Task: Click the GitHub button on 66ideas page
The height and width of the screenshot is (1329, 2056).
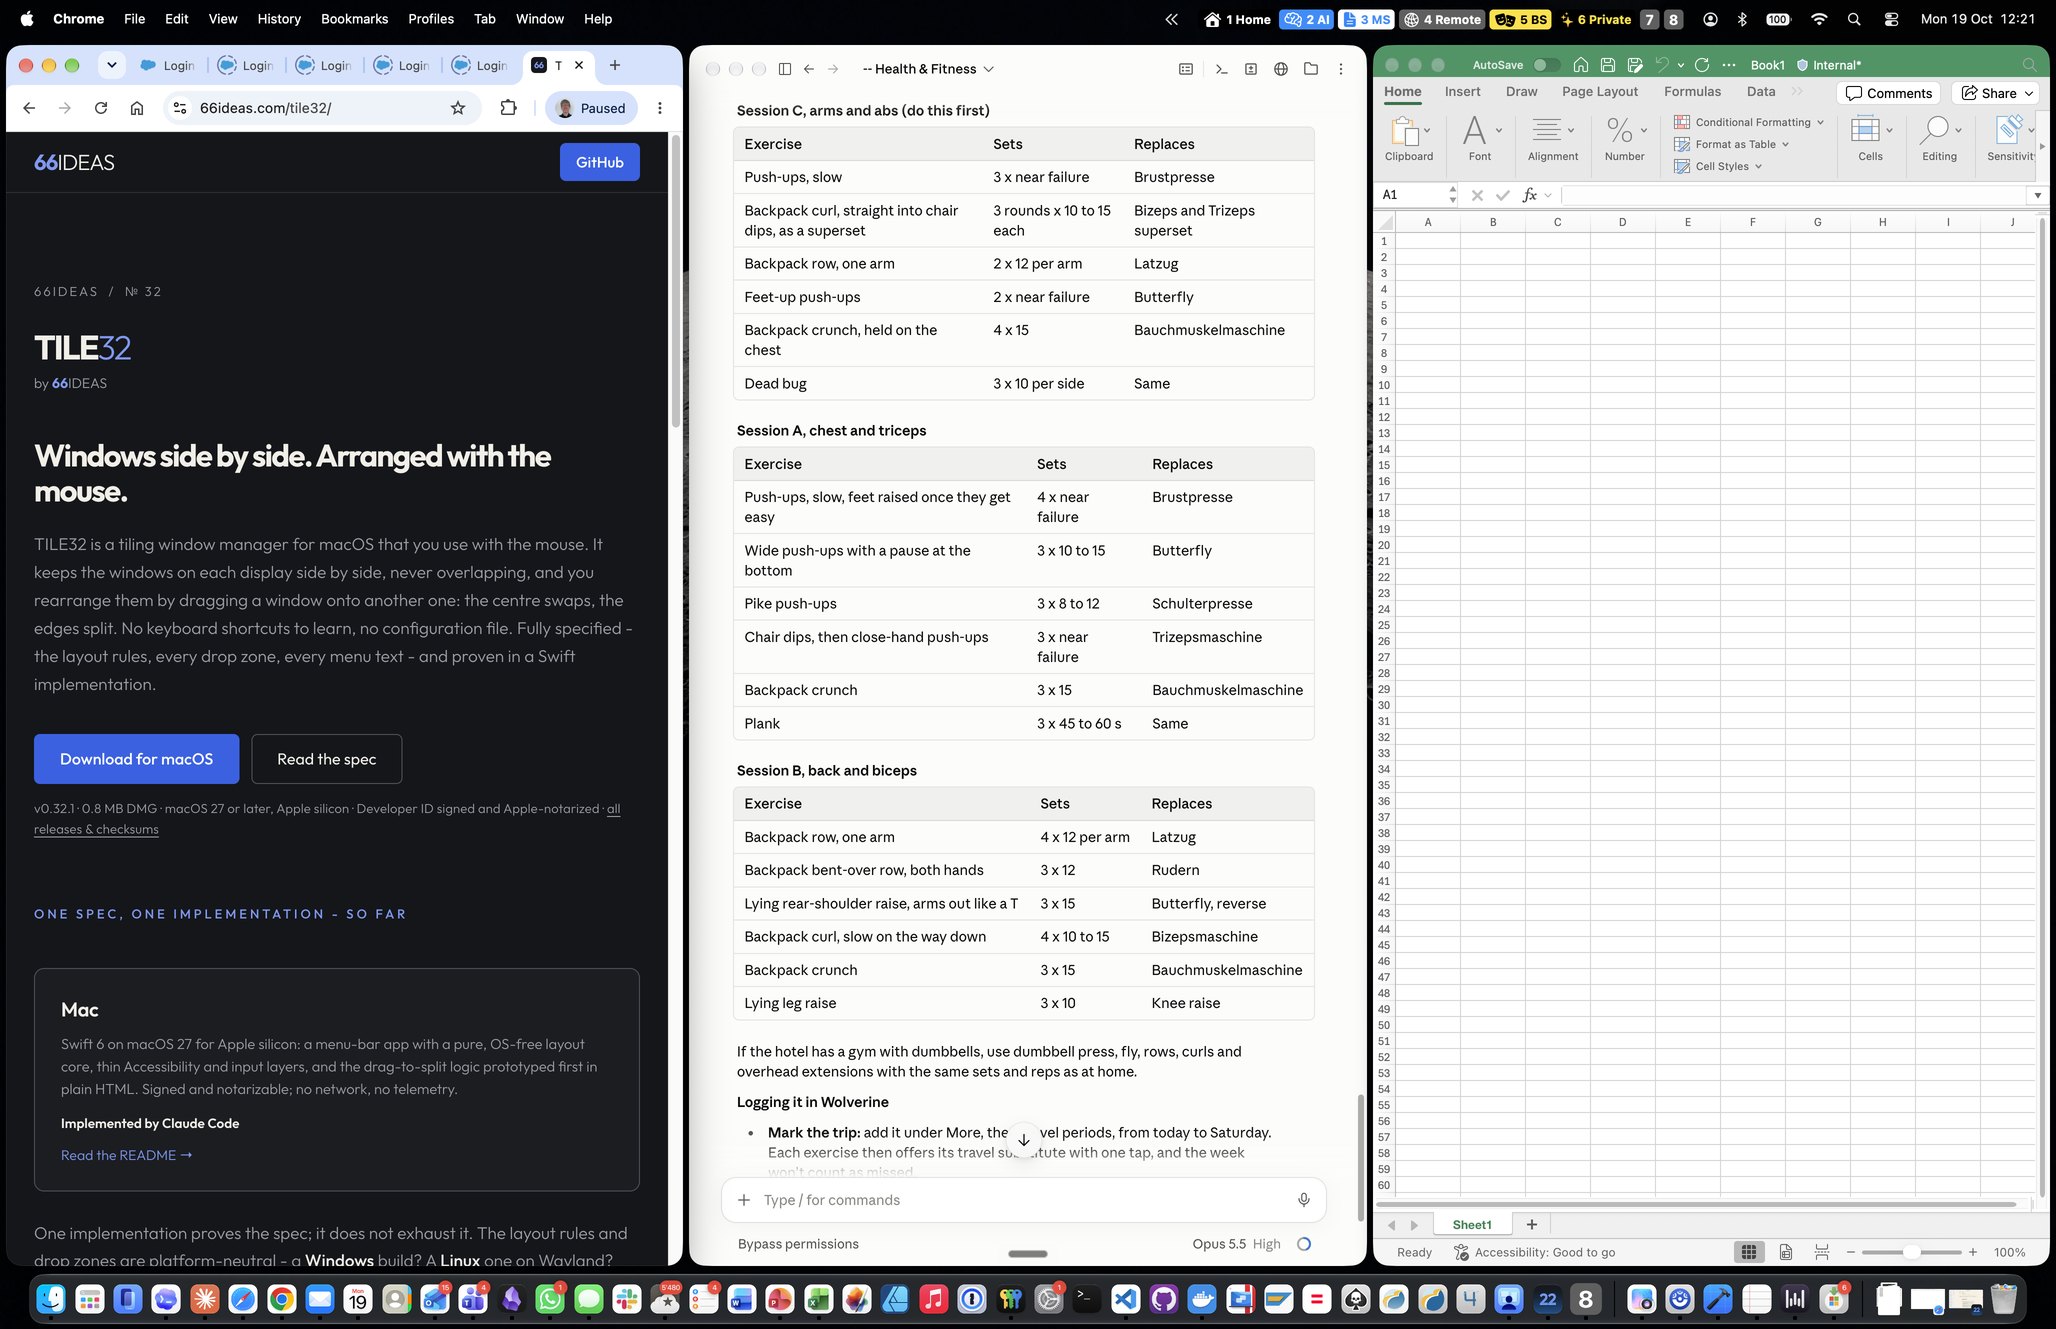Action: point(600,162)
